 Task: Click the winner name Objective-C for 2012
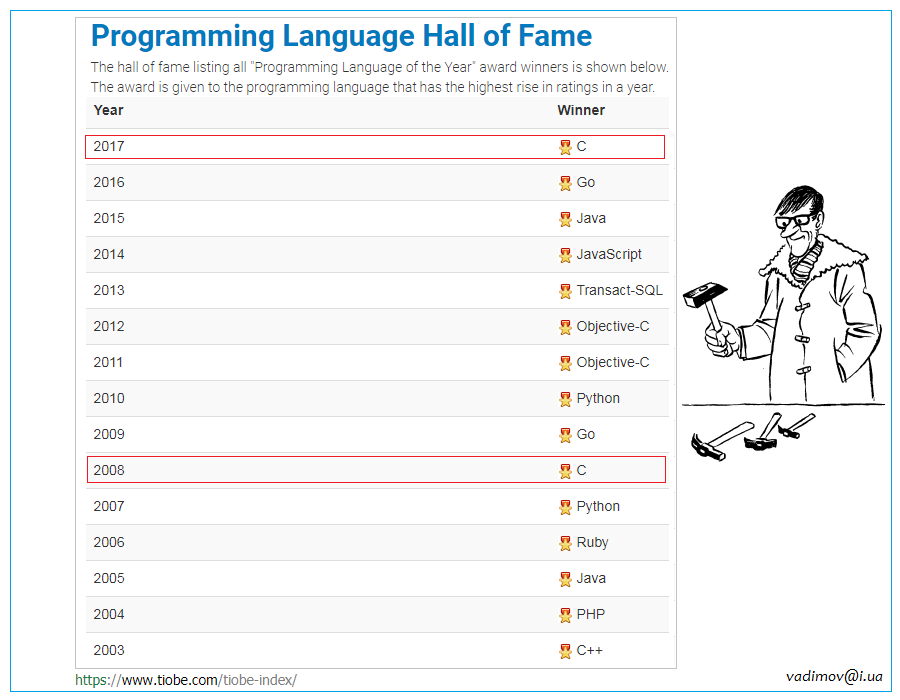point(613,326)
